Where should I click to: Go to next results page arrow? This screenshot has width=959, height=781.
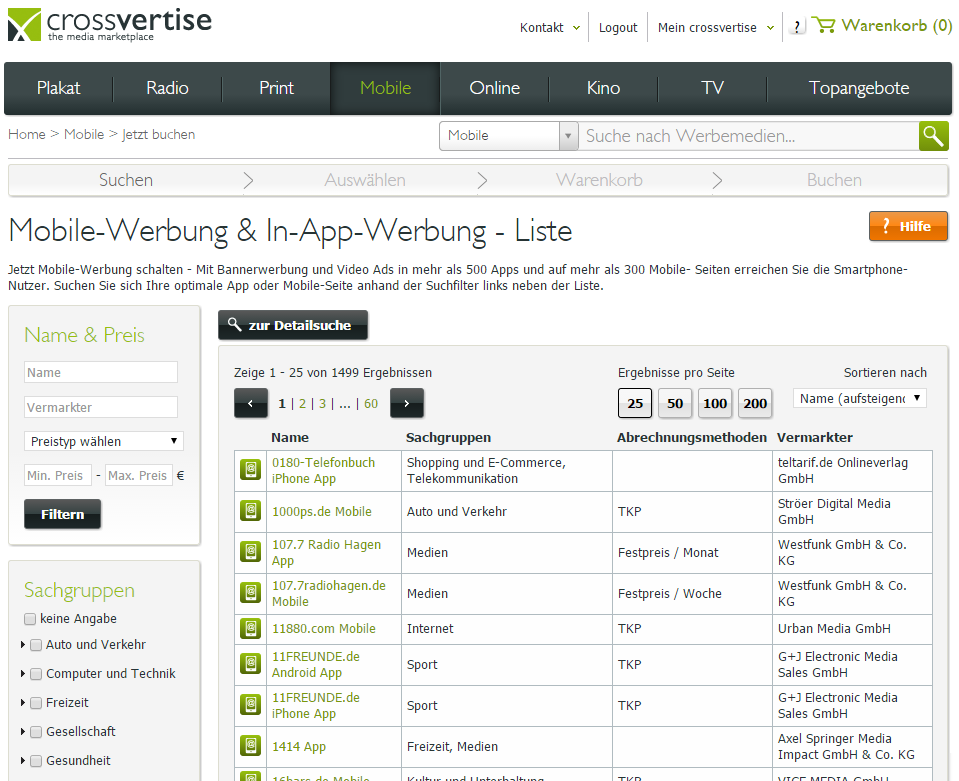[x=407, y=403]
